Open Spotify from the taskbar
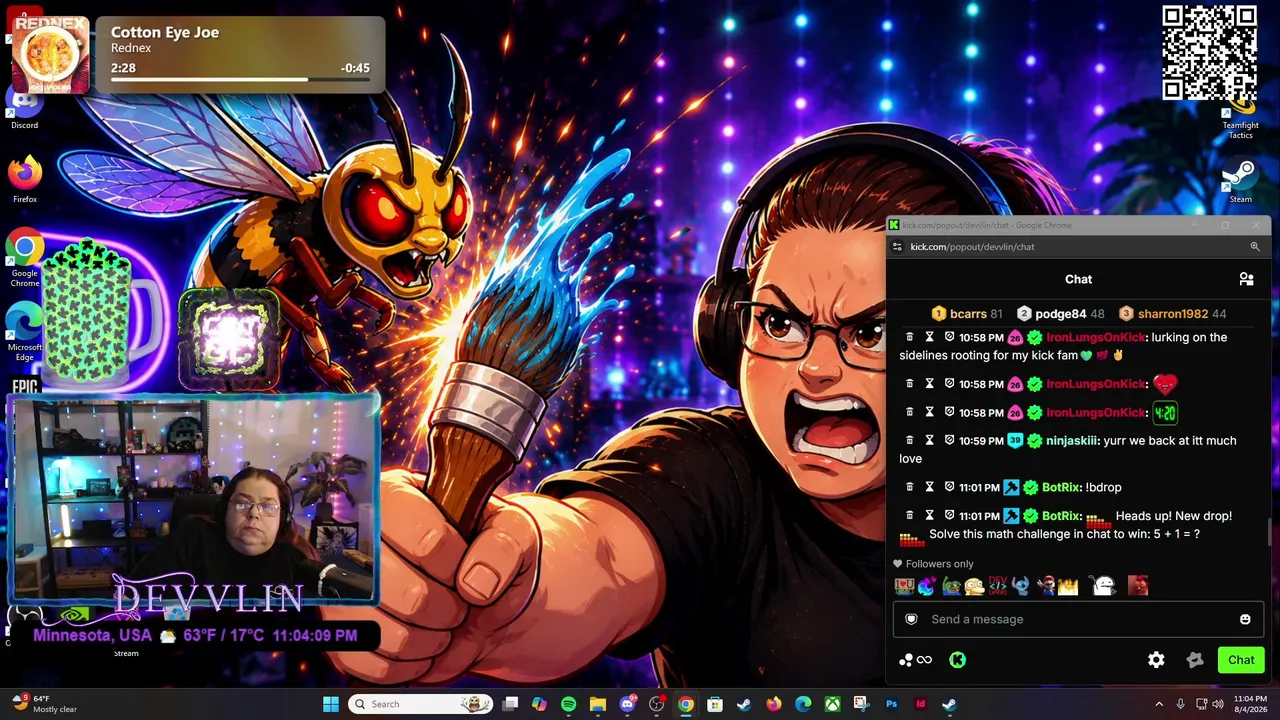This screenshot has width=1280, height=720. coord(568,704)
